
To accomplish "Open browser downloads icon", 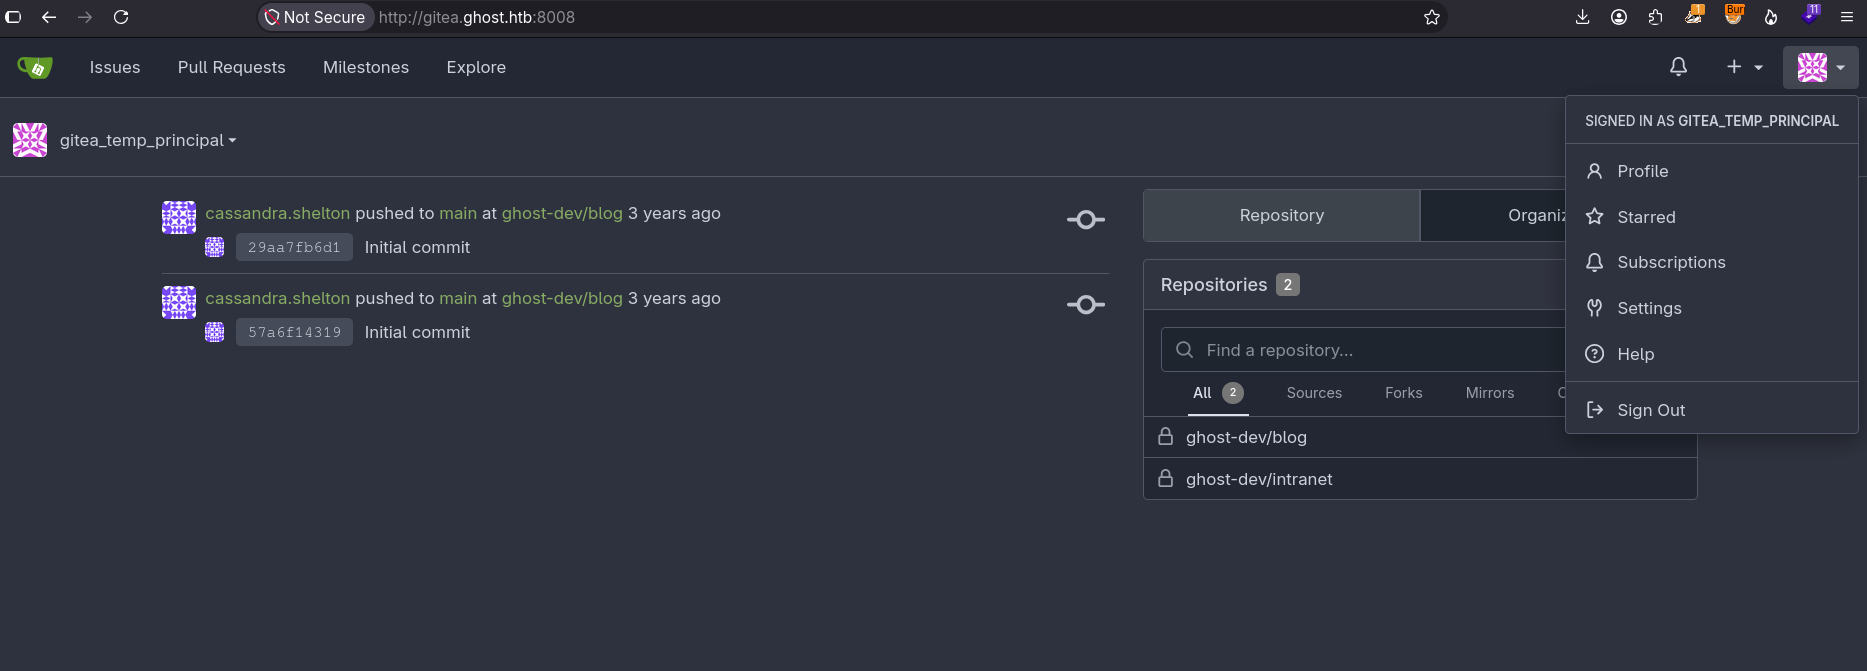I will coord(1582,17).
